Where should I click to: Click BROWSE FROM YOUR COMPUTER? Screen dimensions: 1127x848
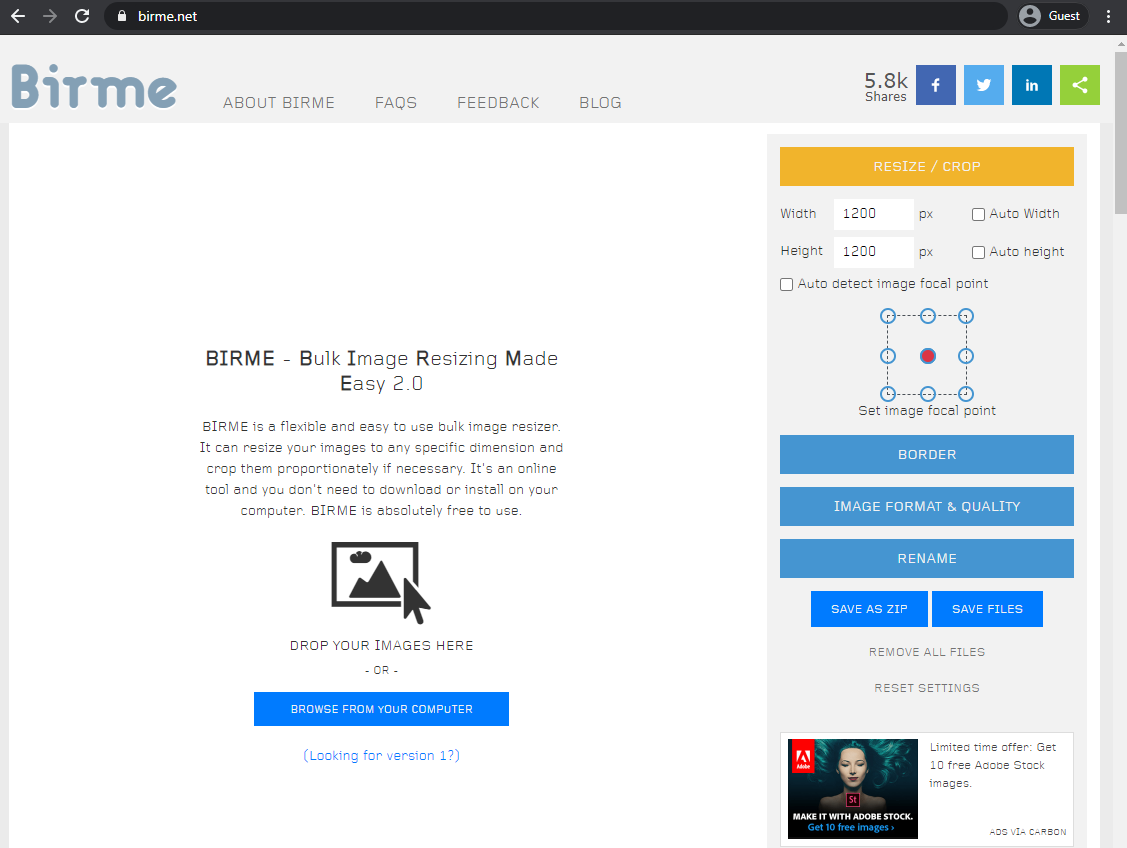pyautogui.click(x=381, y=709)
